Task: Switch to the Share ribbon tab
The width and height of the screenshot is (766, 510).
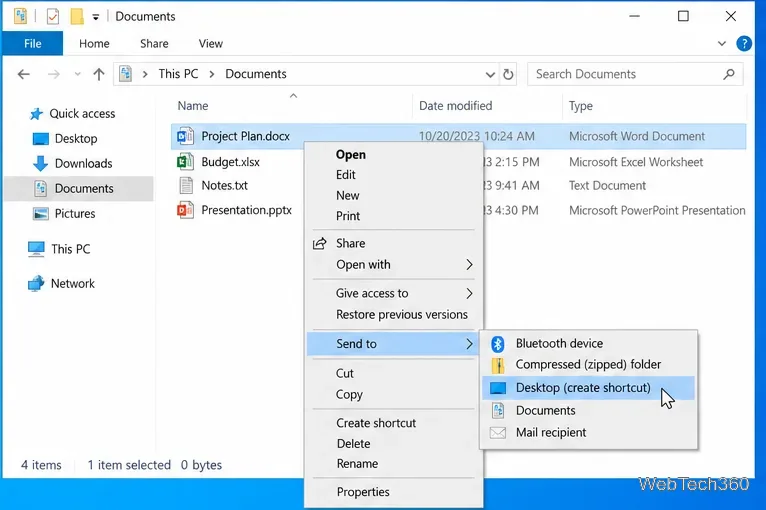Action: [154, 43]
